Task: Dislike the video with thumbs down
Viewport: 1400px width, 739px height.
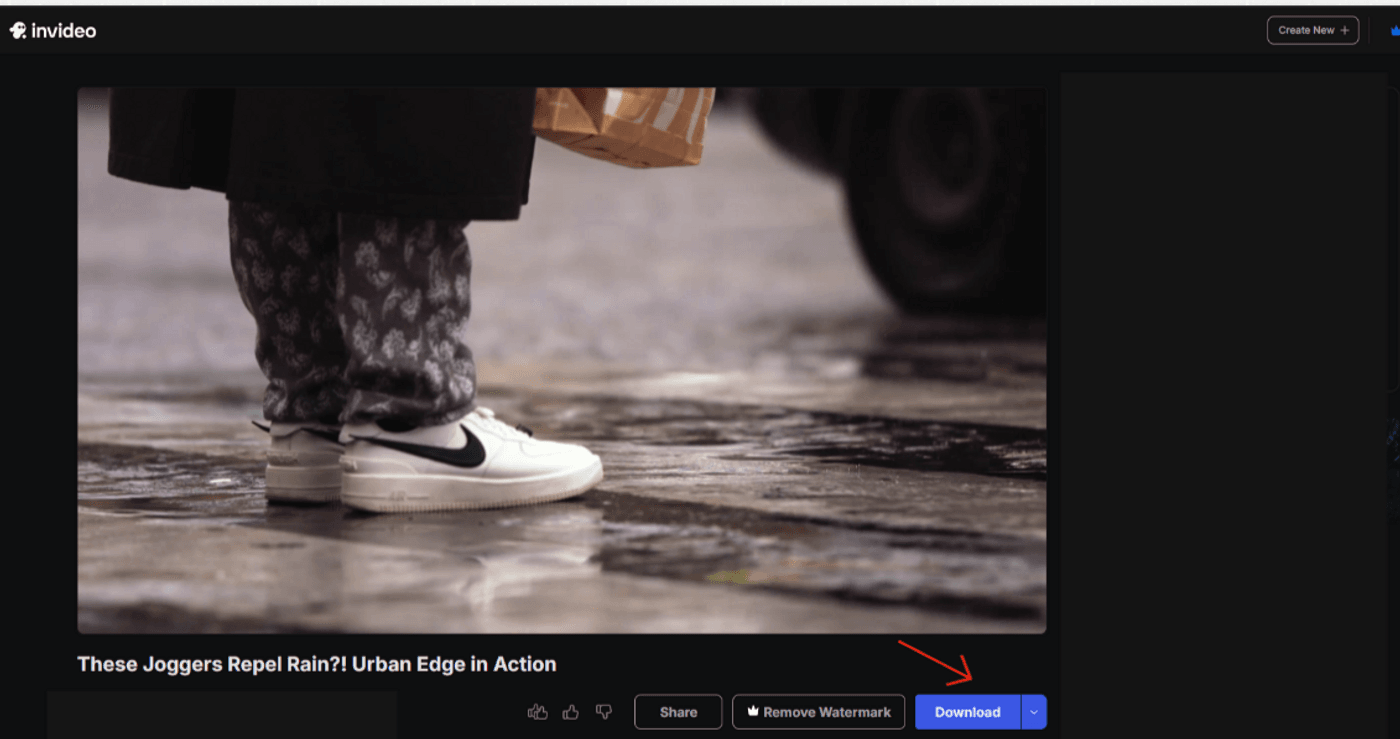Action: click(603, 712)
